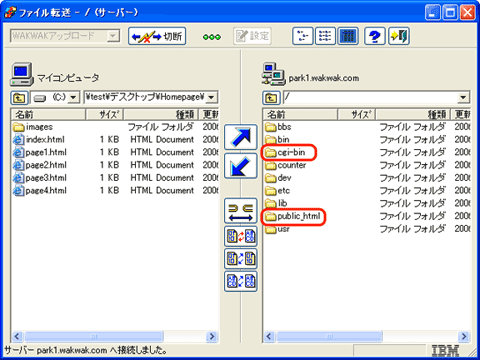Upload files with the up-right arrow
Viewport: 480px width, 360px height.
pyautogui.click(x=241, y=137)
